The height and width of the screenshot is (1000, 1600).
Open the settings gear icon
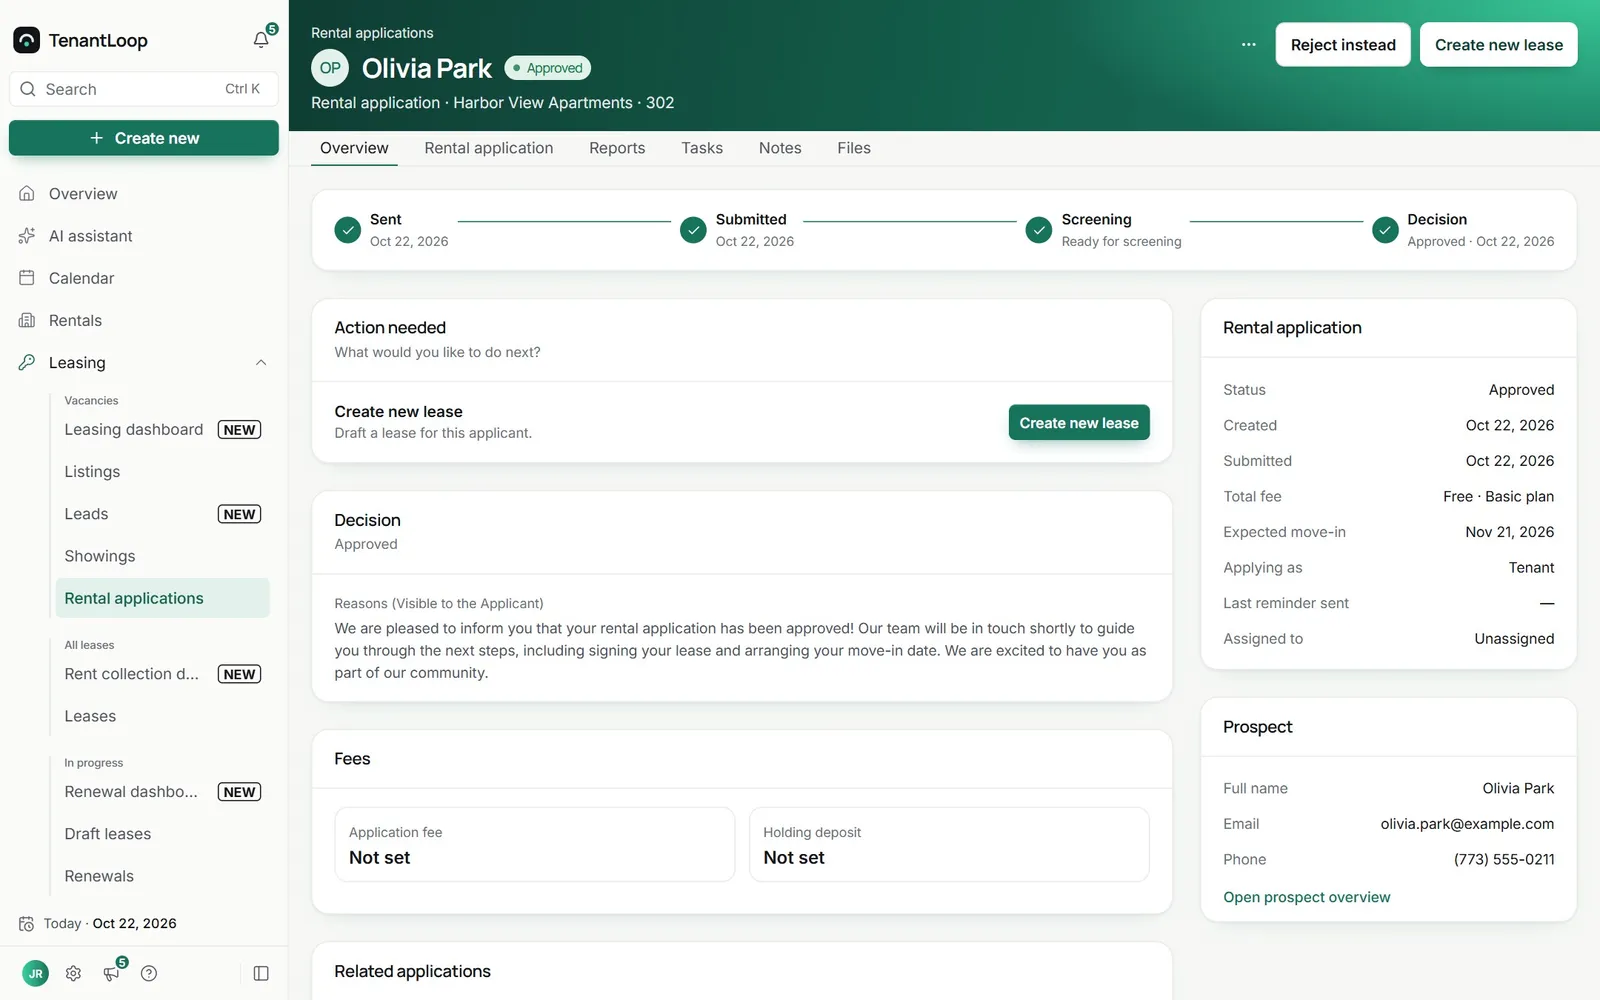click(73, 973)
